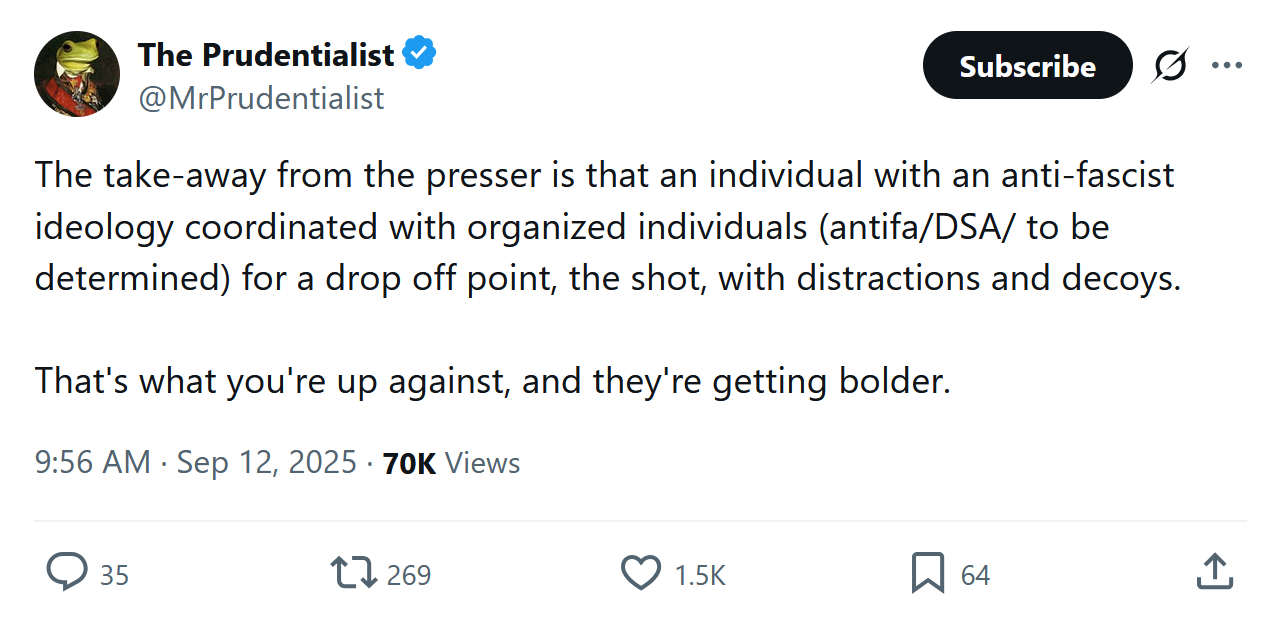Click the 269 reposts count
This screenshot has width=1280, height=617.
tap(408, 575)
